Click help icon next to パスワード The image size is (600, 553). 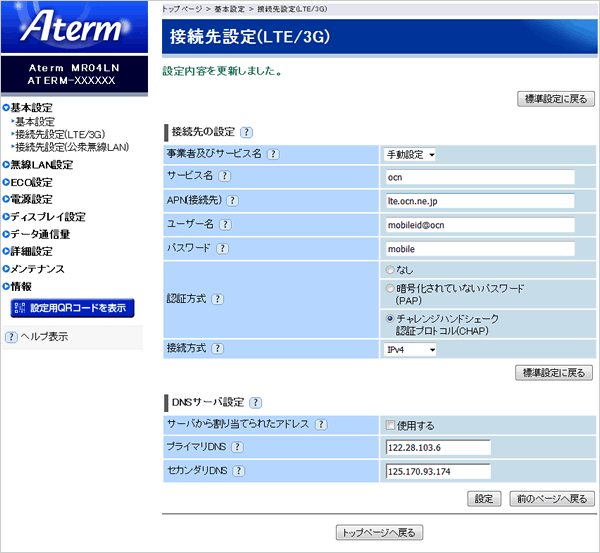pos(222,249)
